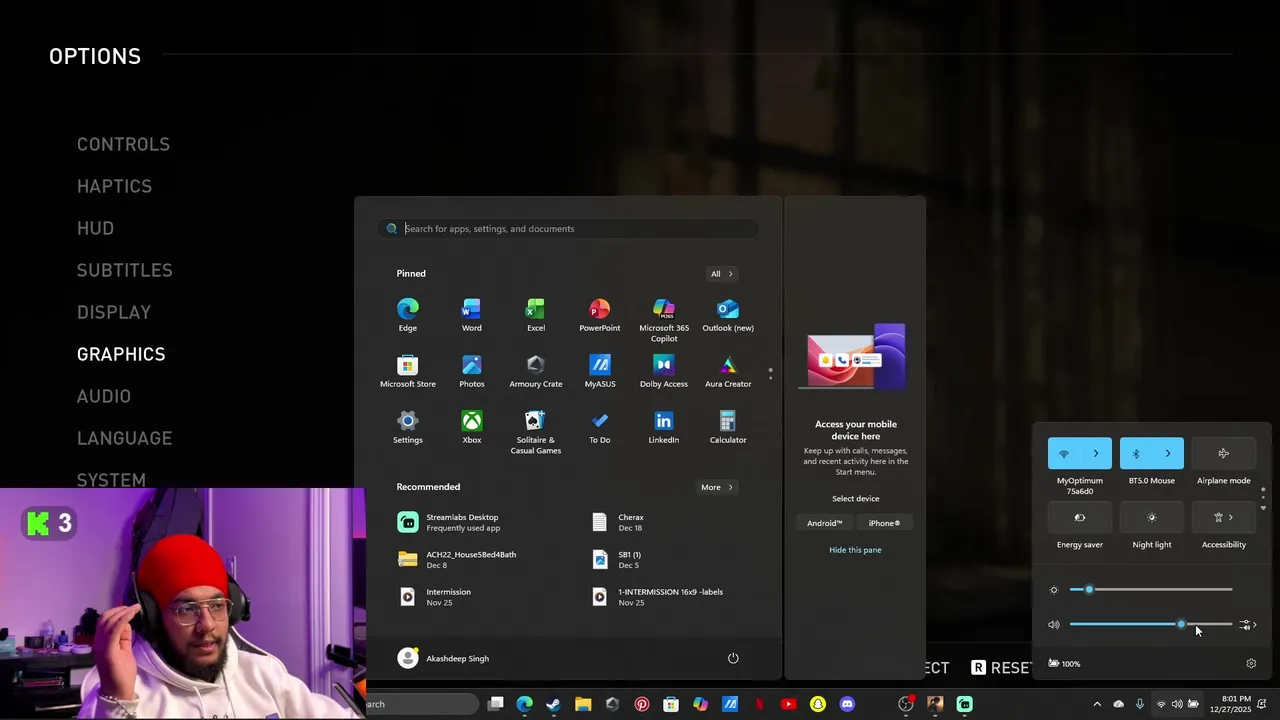Click the Pinterest icon on the taskbar
The height and width of the screenshot is (720, 1280).
[x=642, y=704]
